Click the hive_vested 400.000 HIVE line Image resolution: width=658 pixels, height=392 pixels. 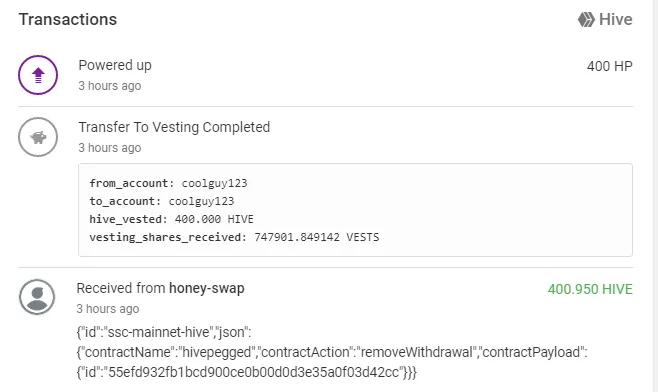pos(172,219)
